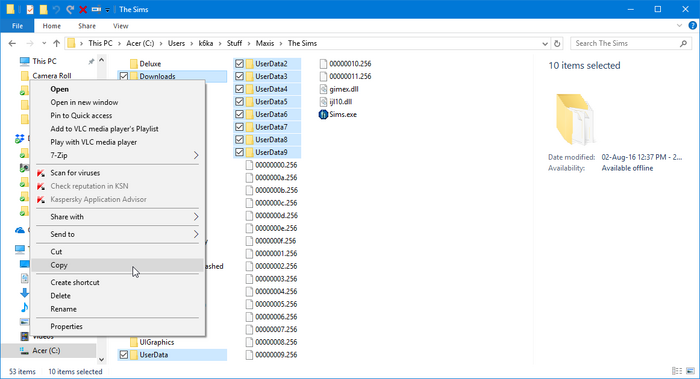The width and height of the screenshot is (700, 379).
Task: Open the address bar history dropdown
Action: (x=545, y=44)
